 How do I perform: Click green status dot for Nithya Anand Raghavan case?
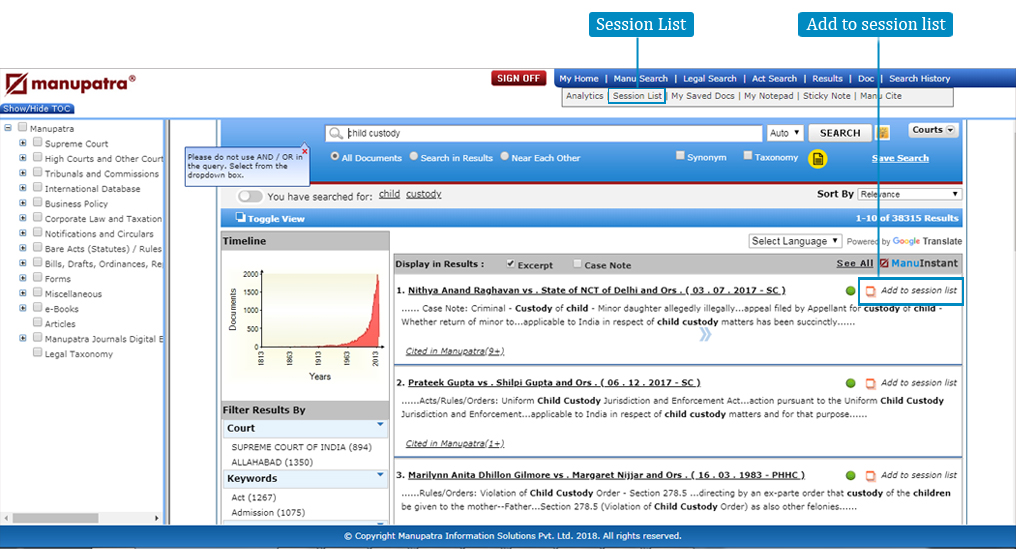851,291
